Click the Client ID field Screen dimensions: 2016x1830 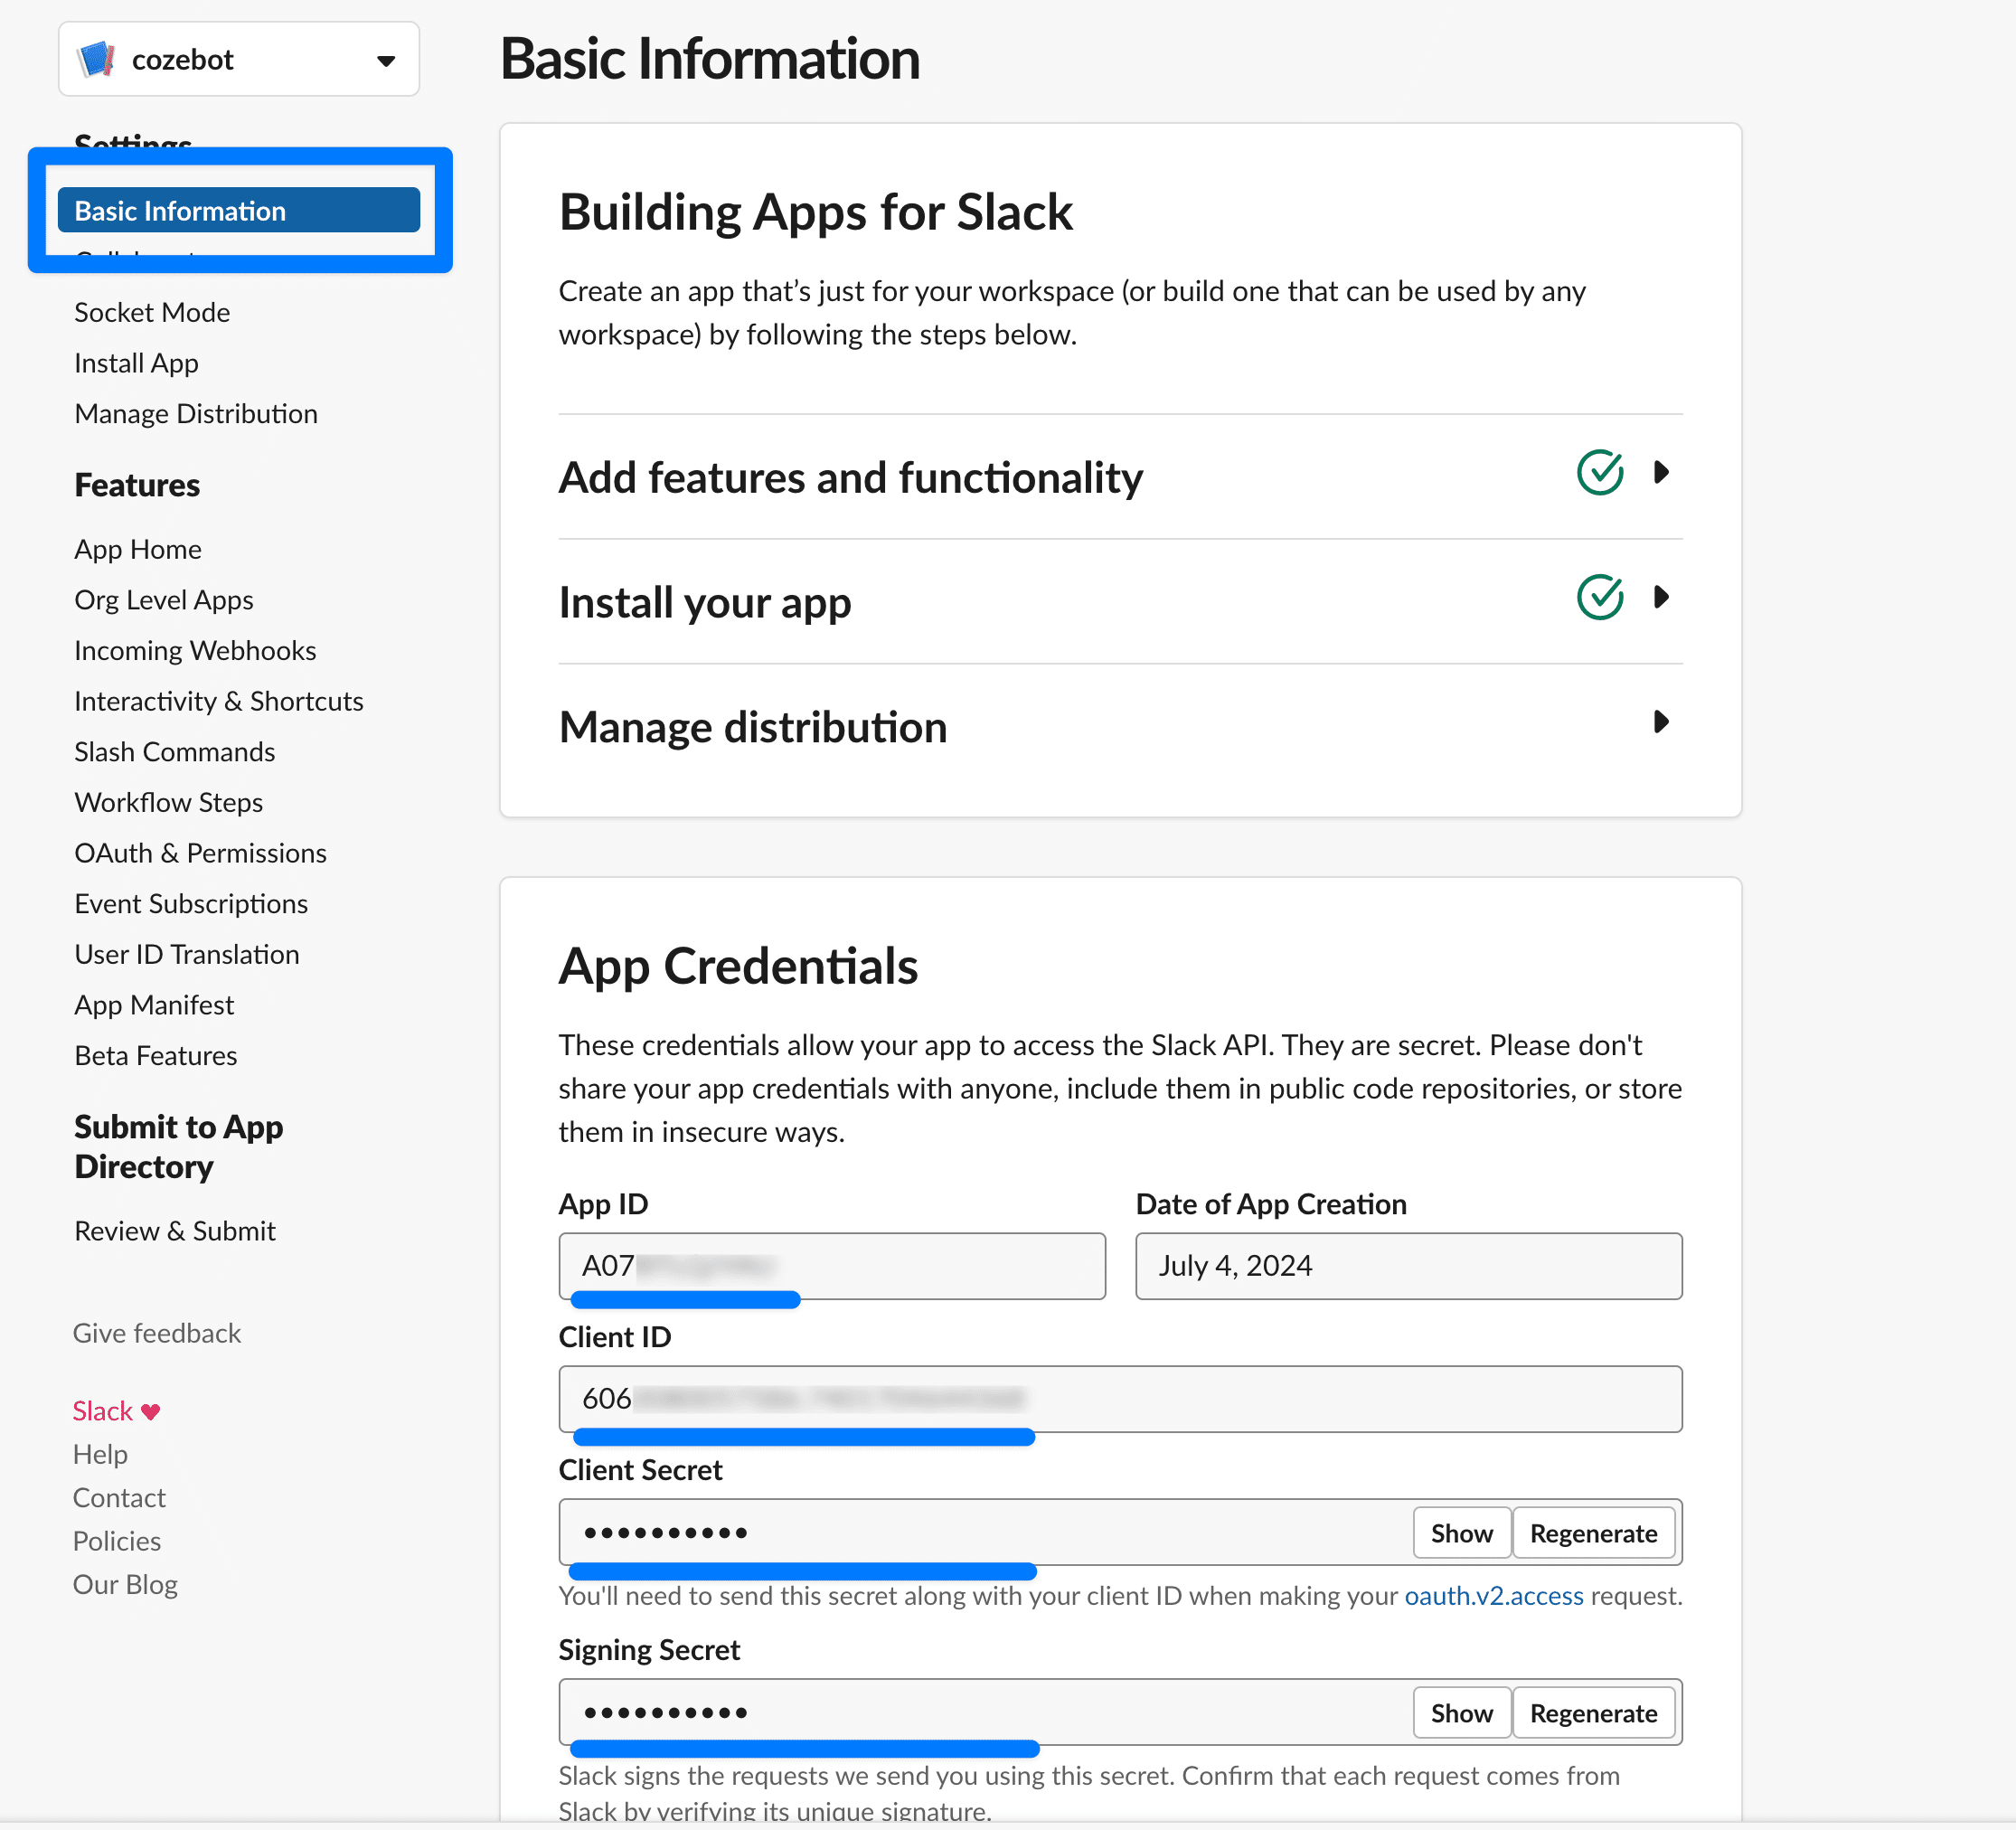(x=1119, y=1399)
